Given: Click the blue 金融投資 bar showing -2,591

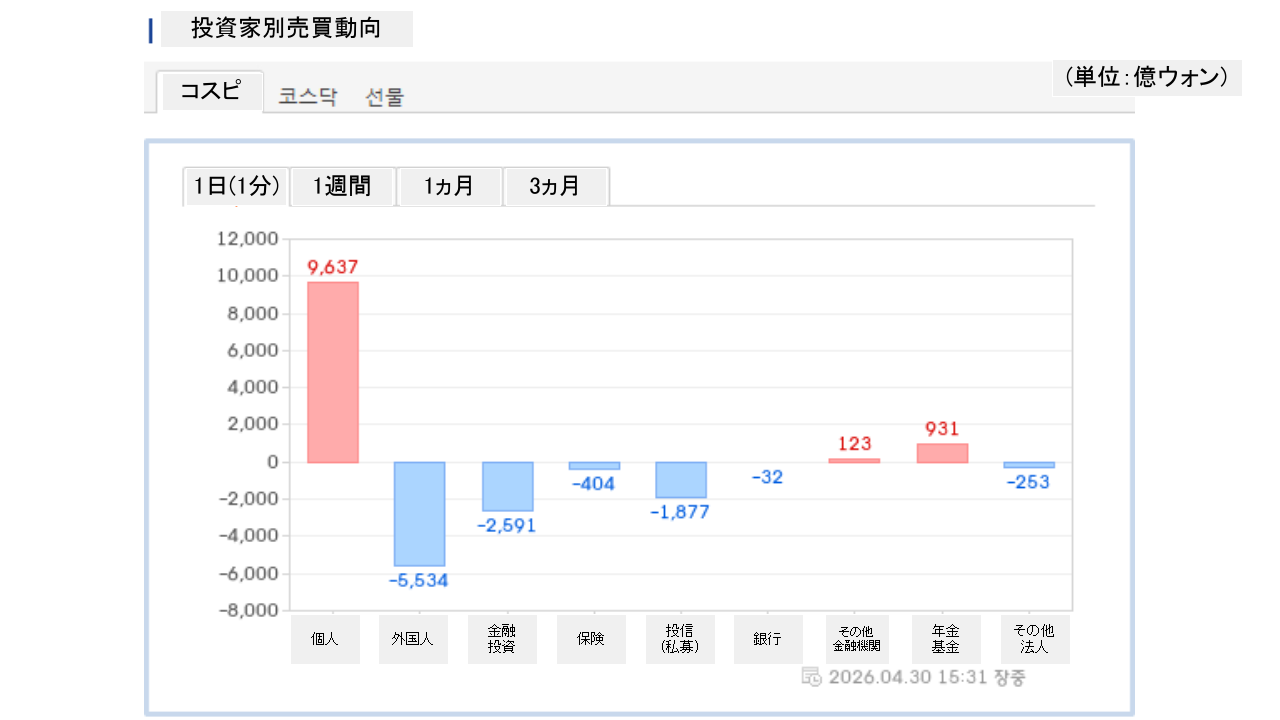Looking at the screenshot, I should tap(507, 487).
